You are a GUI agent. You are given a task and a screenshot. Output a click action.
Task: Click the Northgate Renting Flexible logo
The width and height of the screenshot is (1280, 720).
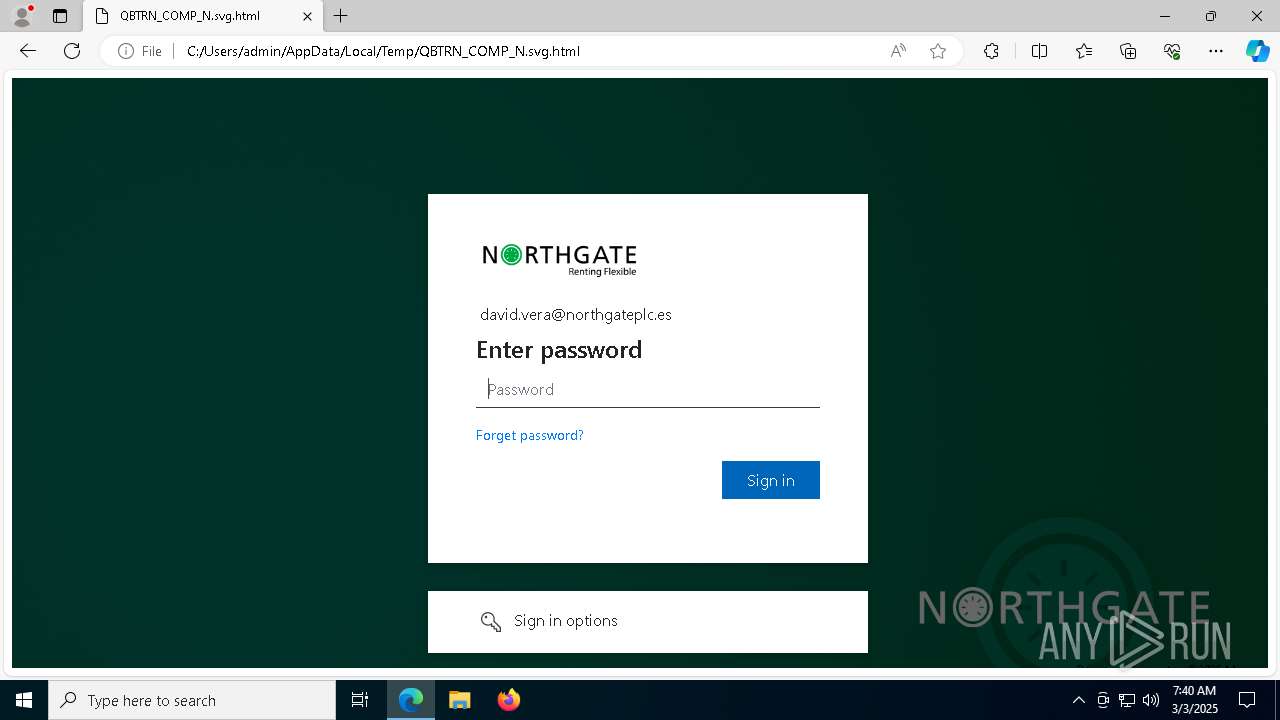tap(559, 259)
